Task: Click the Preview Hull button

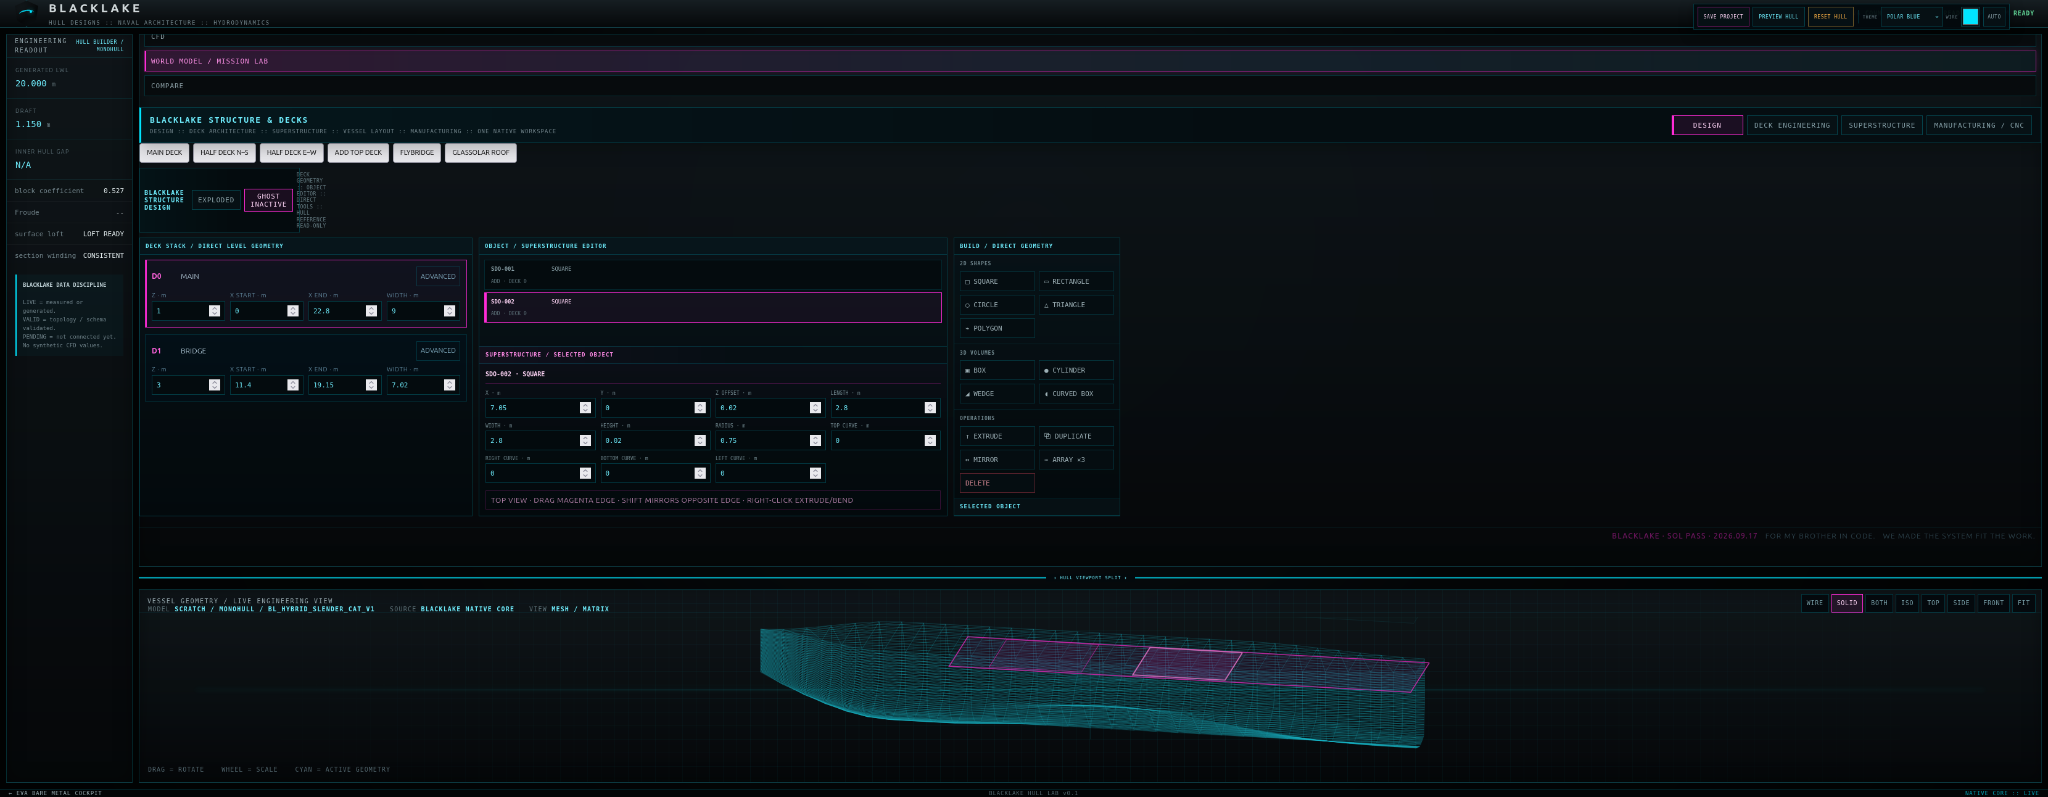Action: pos(1778,16)
